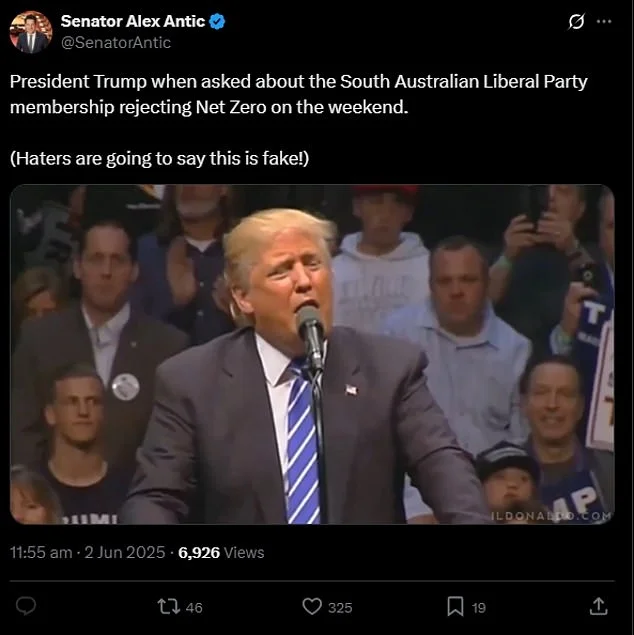
Task: Select the tweet text about Net Zero
Action: click(x=298, y=94)
